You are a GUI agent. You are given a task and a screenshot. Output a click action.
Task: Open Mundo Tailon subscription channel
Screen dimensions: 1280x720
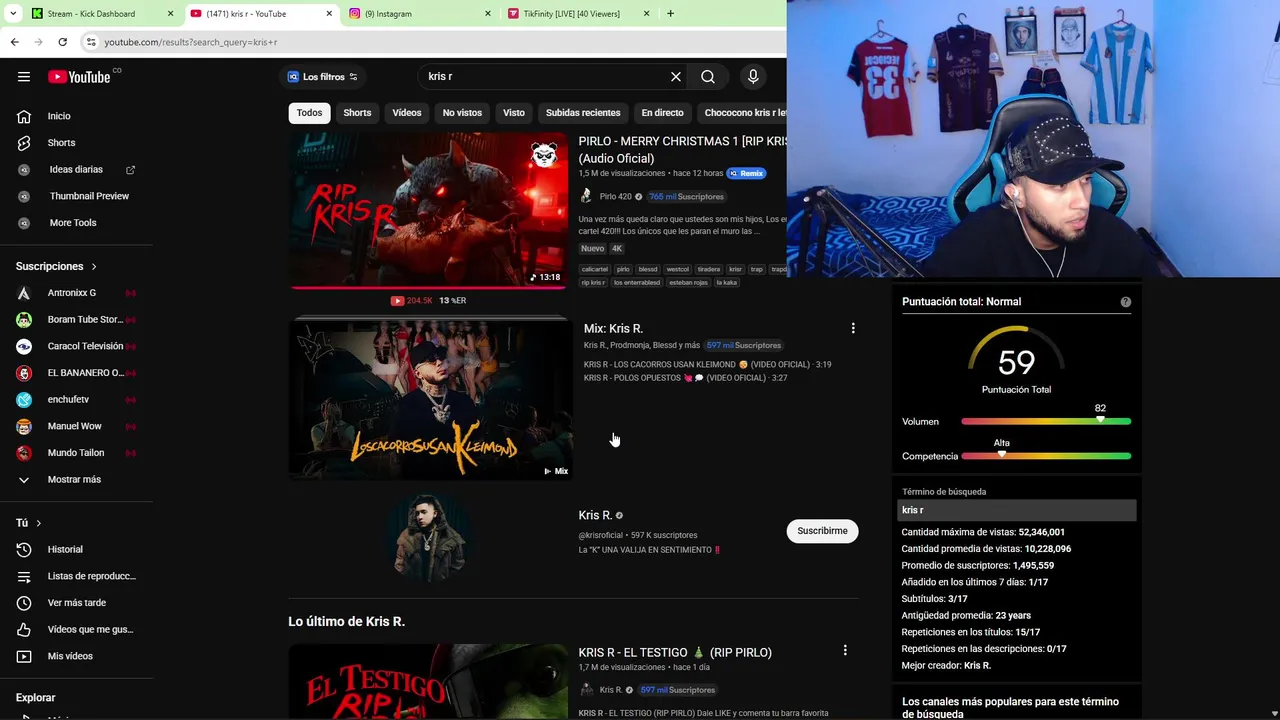pos(76,453)
